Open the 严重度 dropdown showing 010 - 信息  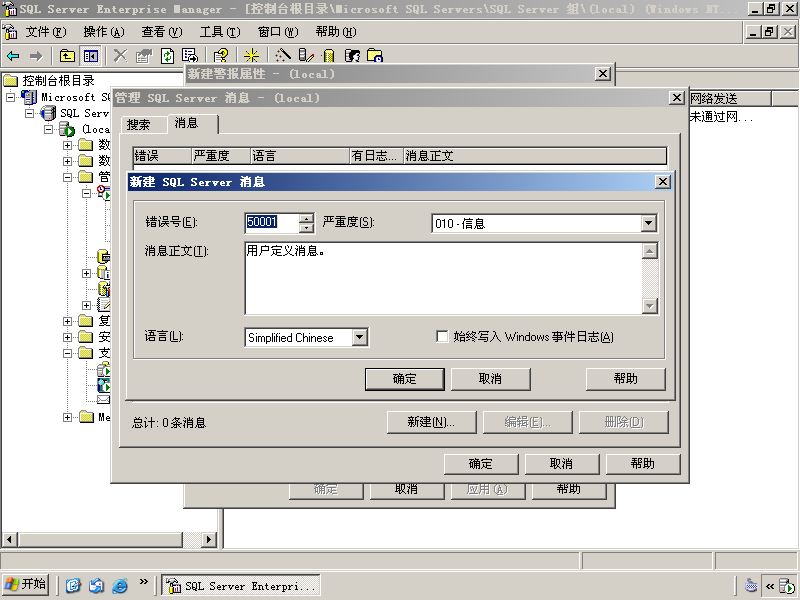coord(648,223)
